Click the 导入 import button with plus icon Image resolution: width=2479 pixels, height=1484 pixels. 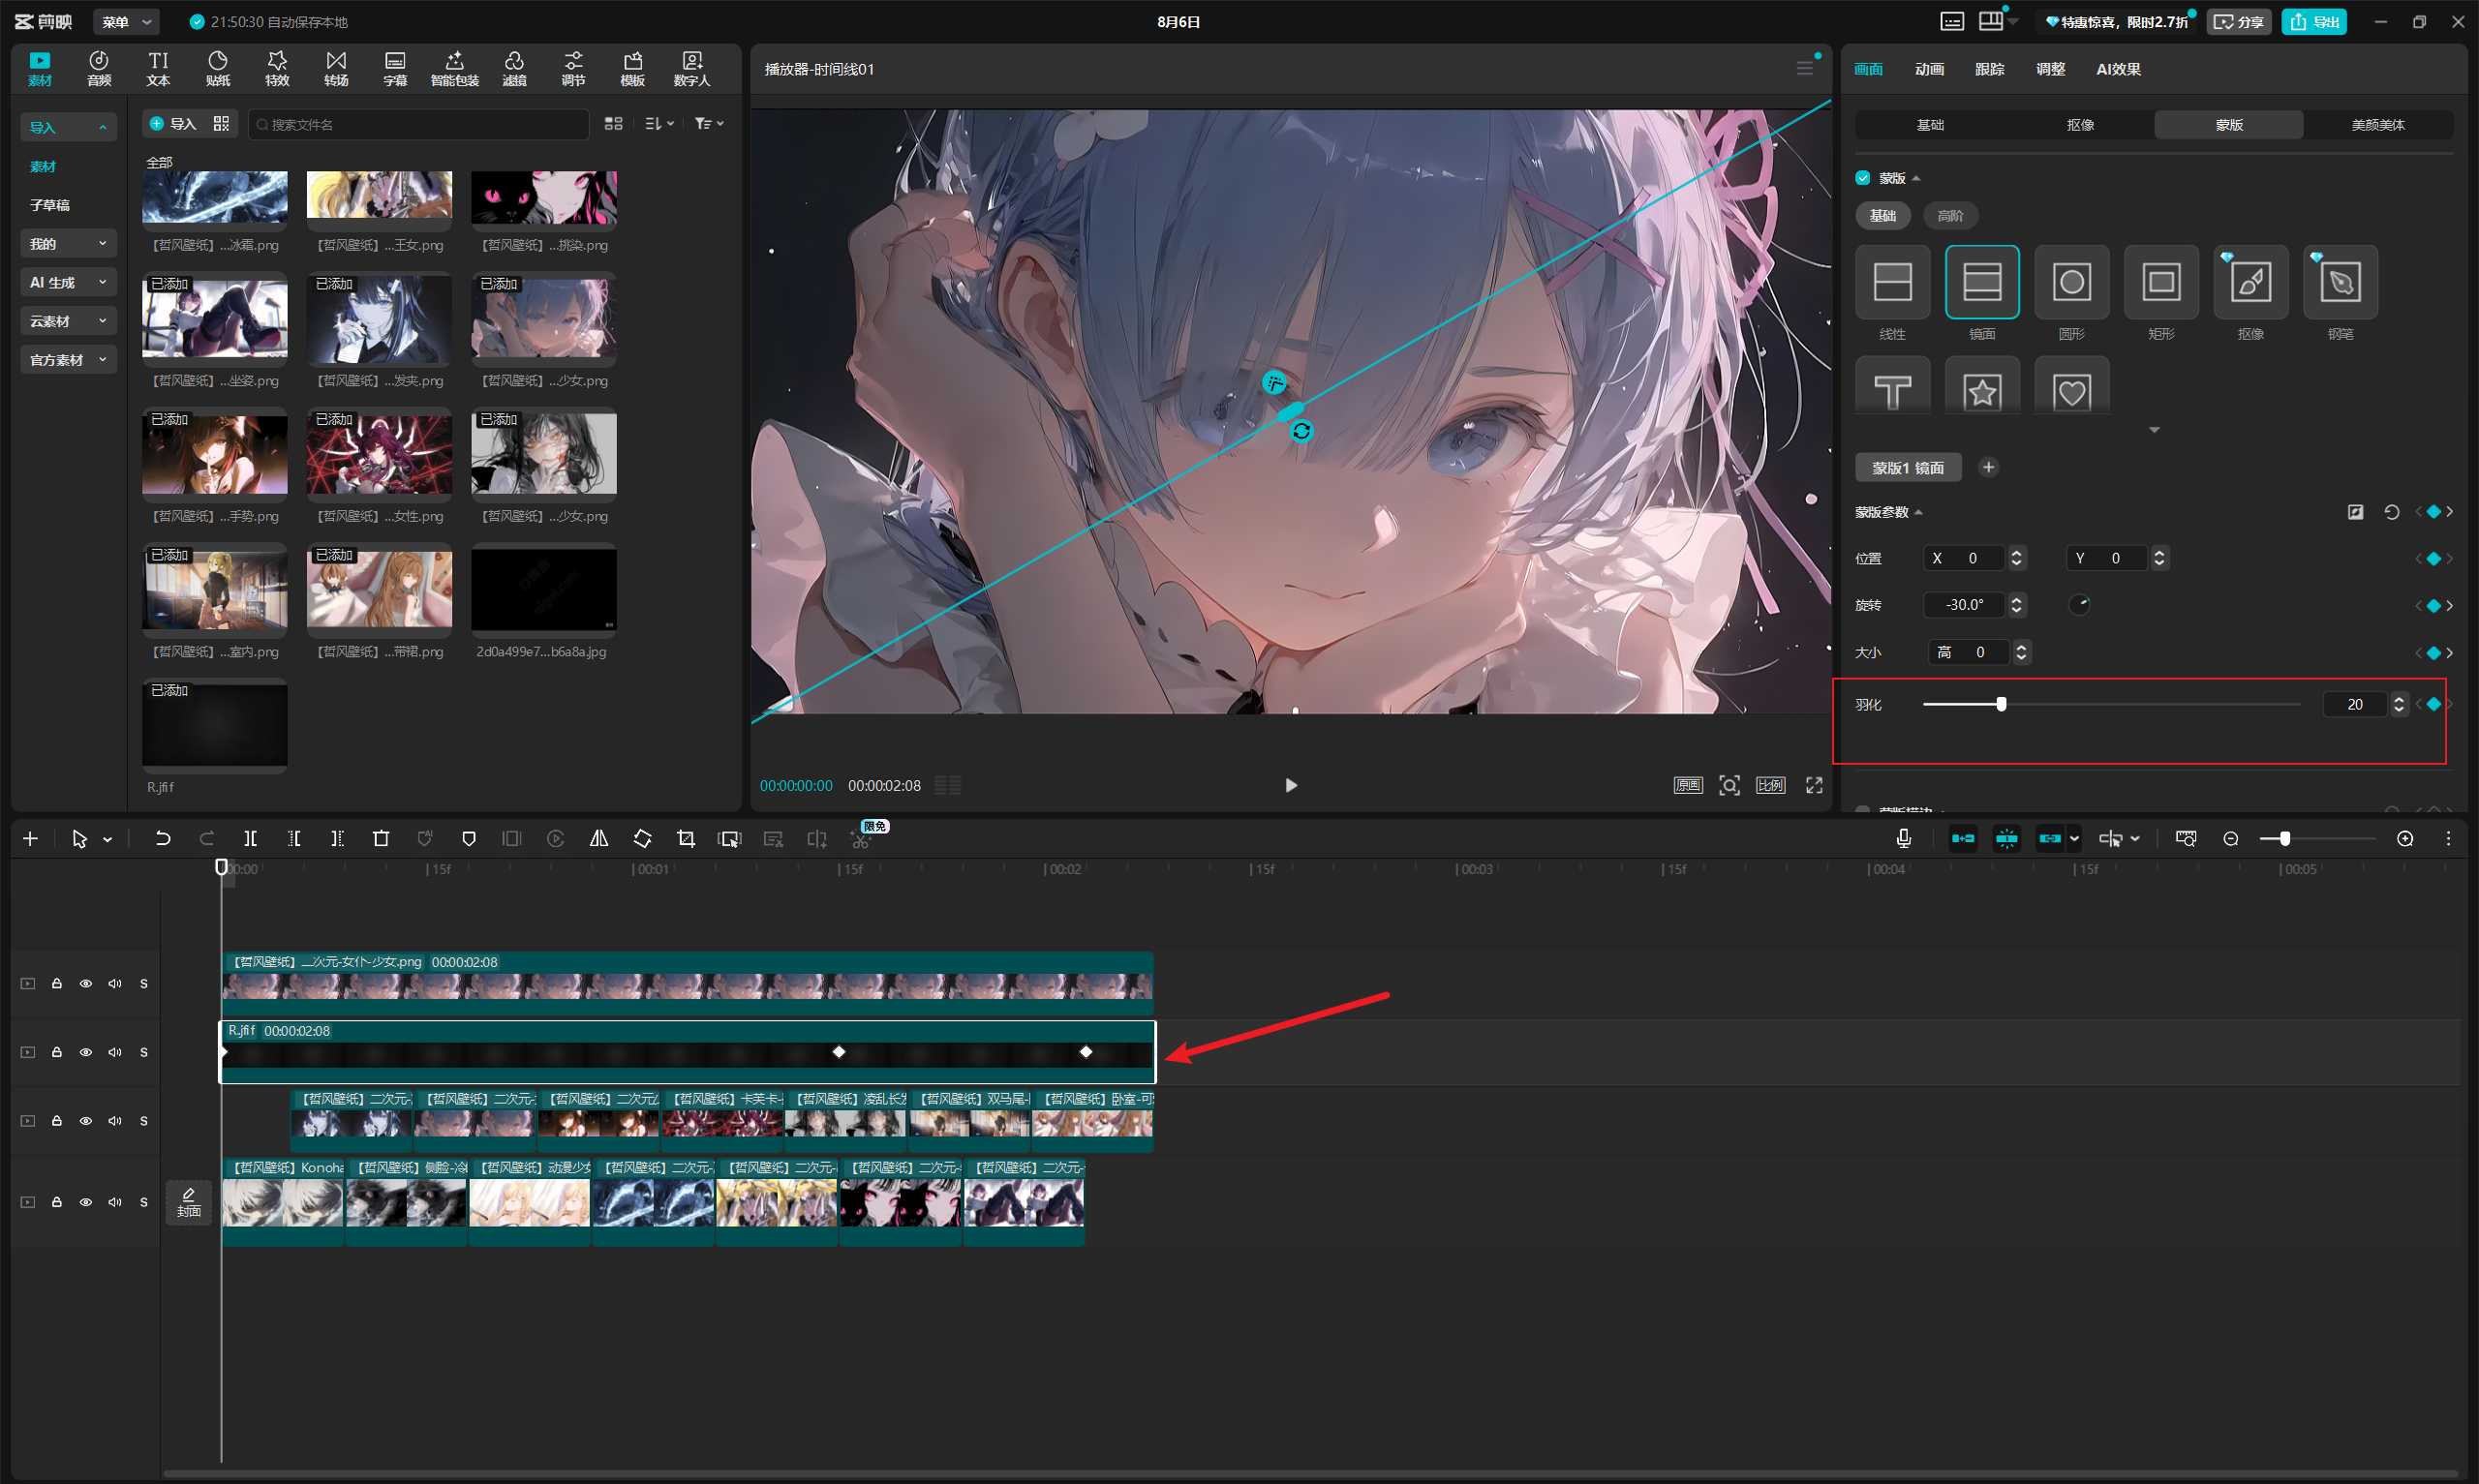pyautogui.click(x=173, y=124)
